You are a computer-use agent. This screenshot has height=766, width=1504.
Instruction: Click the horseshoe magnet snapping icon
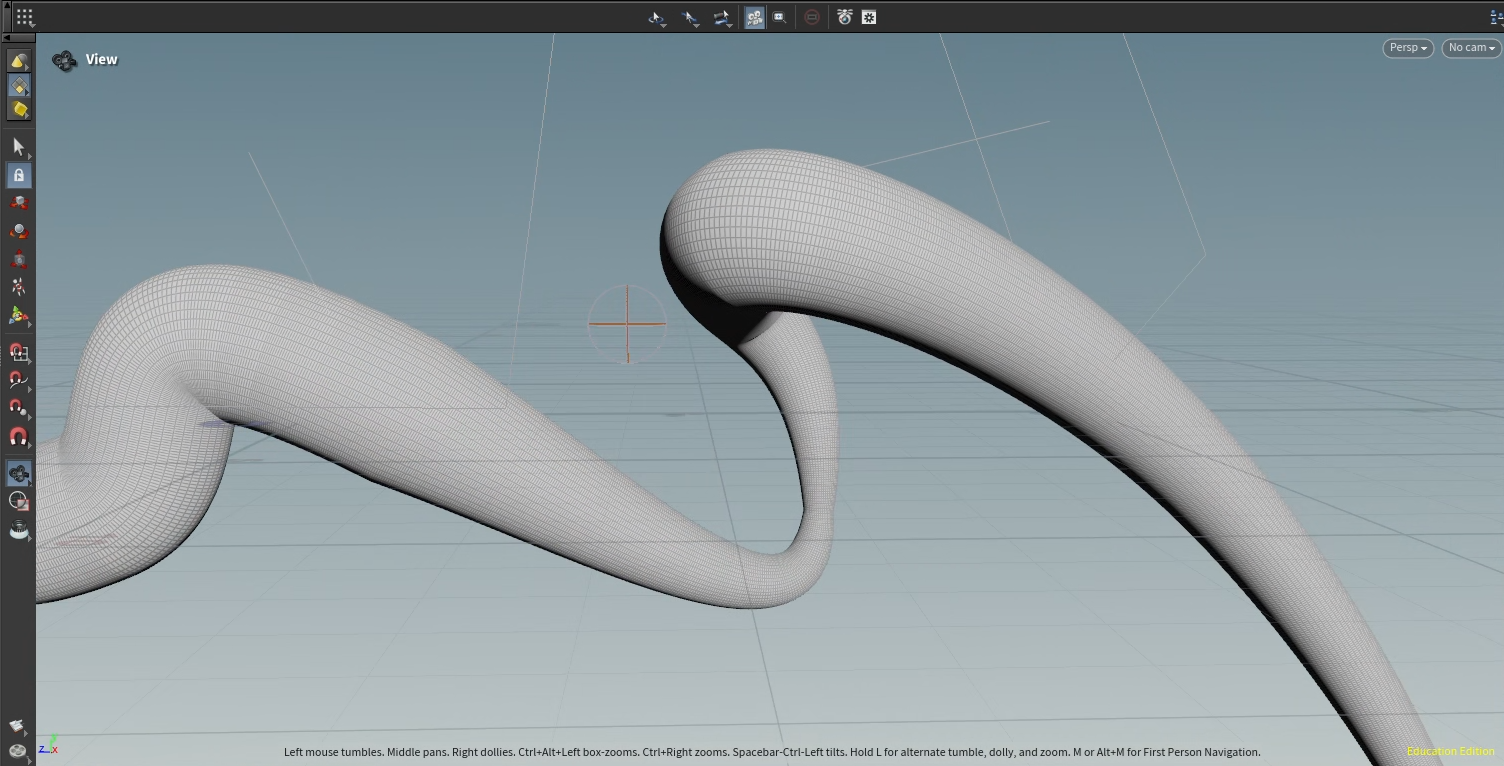18,437
